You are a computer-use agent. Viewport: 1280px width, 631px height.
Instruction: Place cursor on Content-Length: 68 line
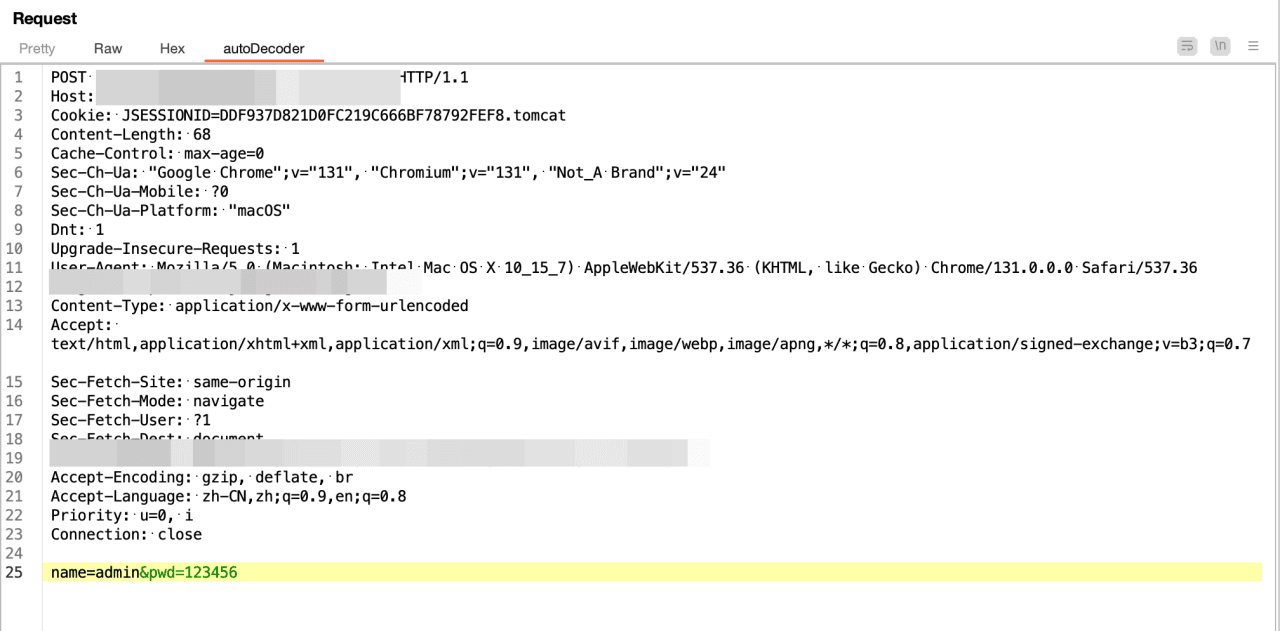click(x=131, y=135)
